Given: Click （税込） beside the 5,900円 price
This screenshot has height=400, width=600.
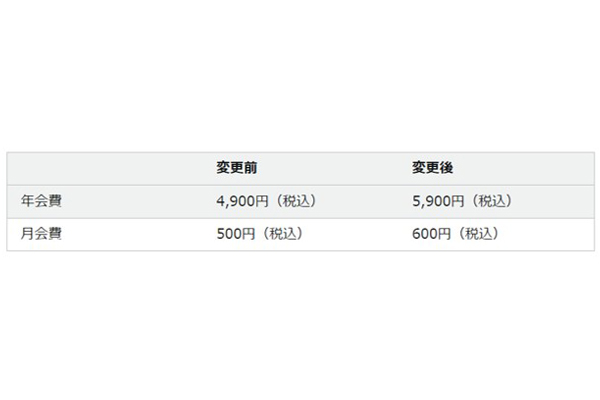Looking at the screenshot, I should (x=490, y=201).
